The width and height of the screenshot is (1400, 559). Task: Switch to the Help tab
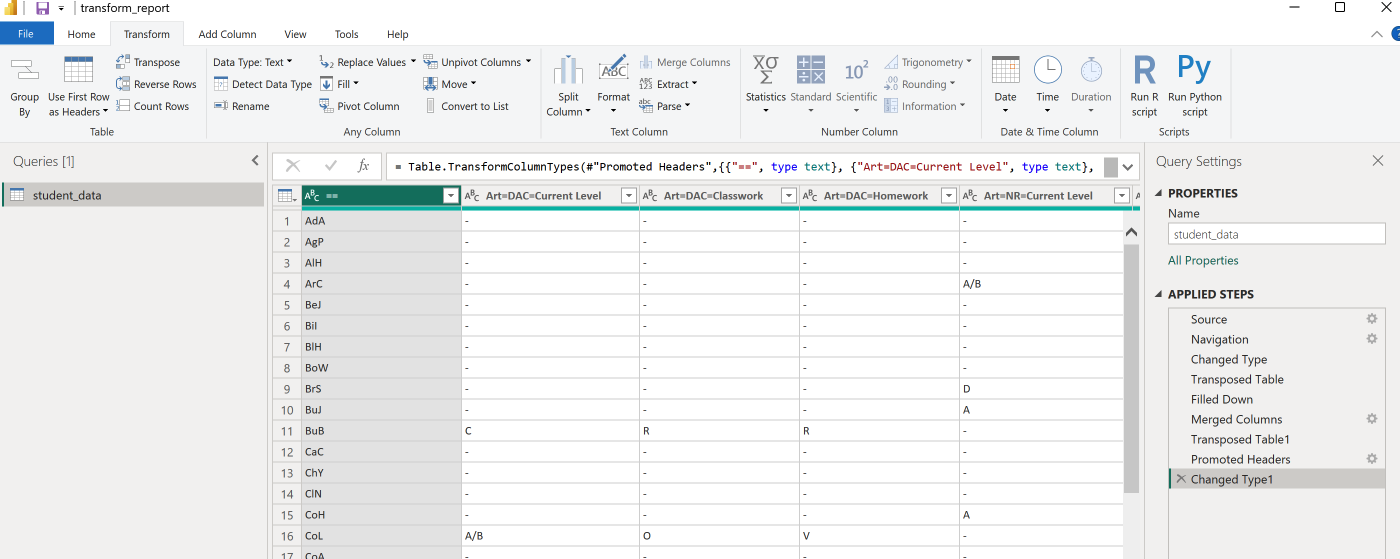tap(397, 34)
